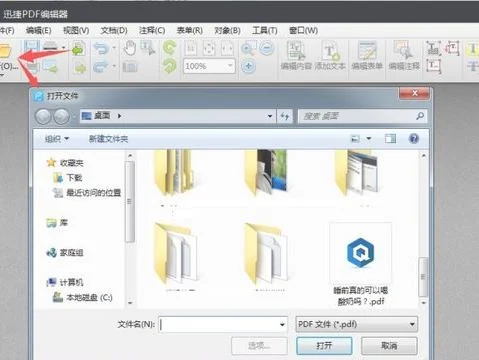
Task: Click the Forward navigation button in the dialog
Action: pos(61,116)
